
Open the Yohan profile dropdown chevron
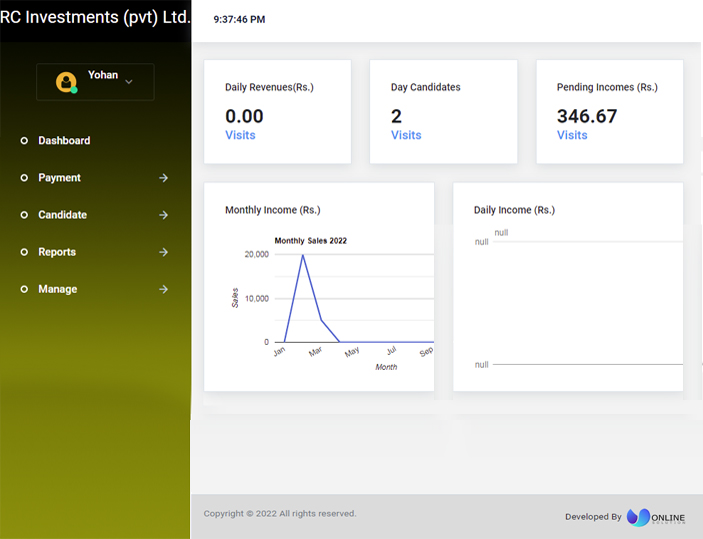click(129, 82)
